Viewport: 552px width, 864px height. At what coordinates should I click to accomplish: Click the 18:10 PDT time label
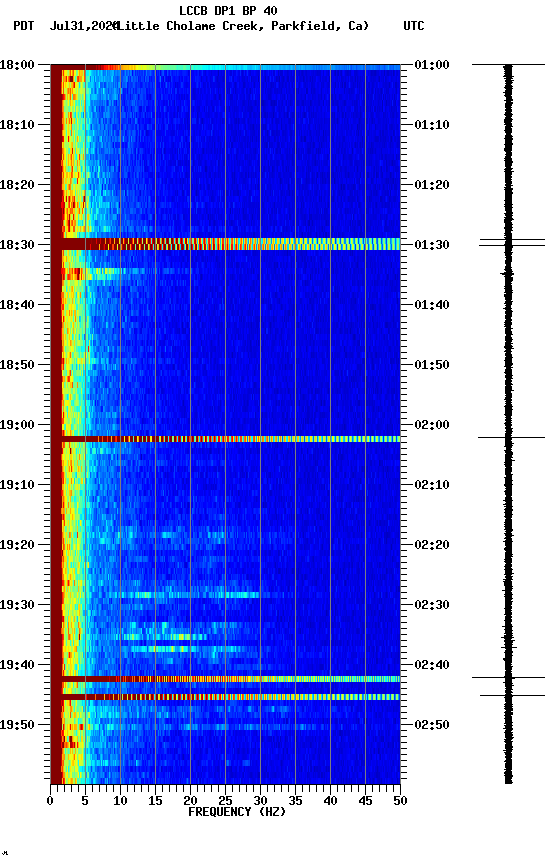[x=17, y=125]
